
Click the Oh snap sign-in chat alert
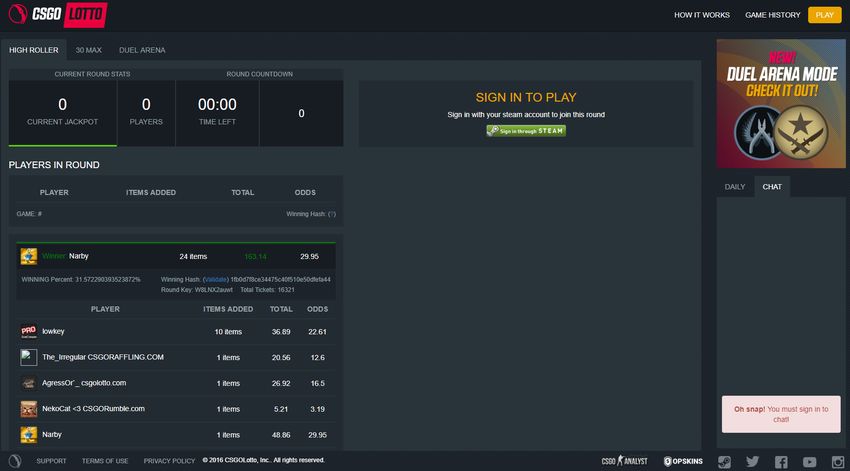point(781,414)
